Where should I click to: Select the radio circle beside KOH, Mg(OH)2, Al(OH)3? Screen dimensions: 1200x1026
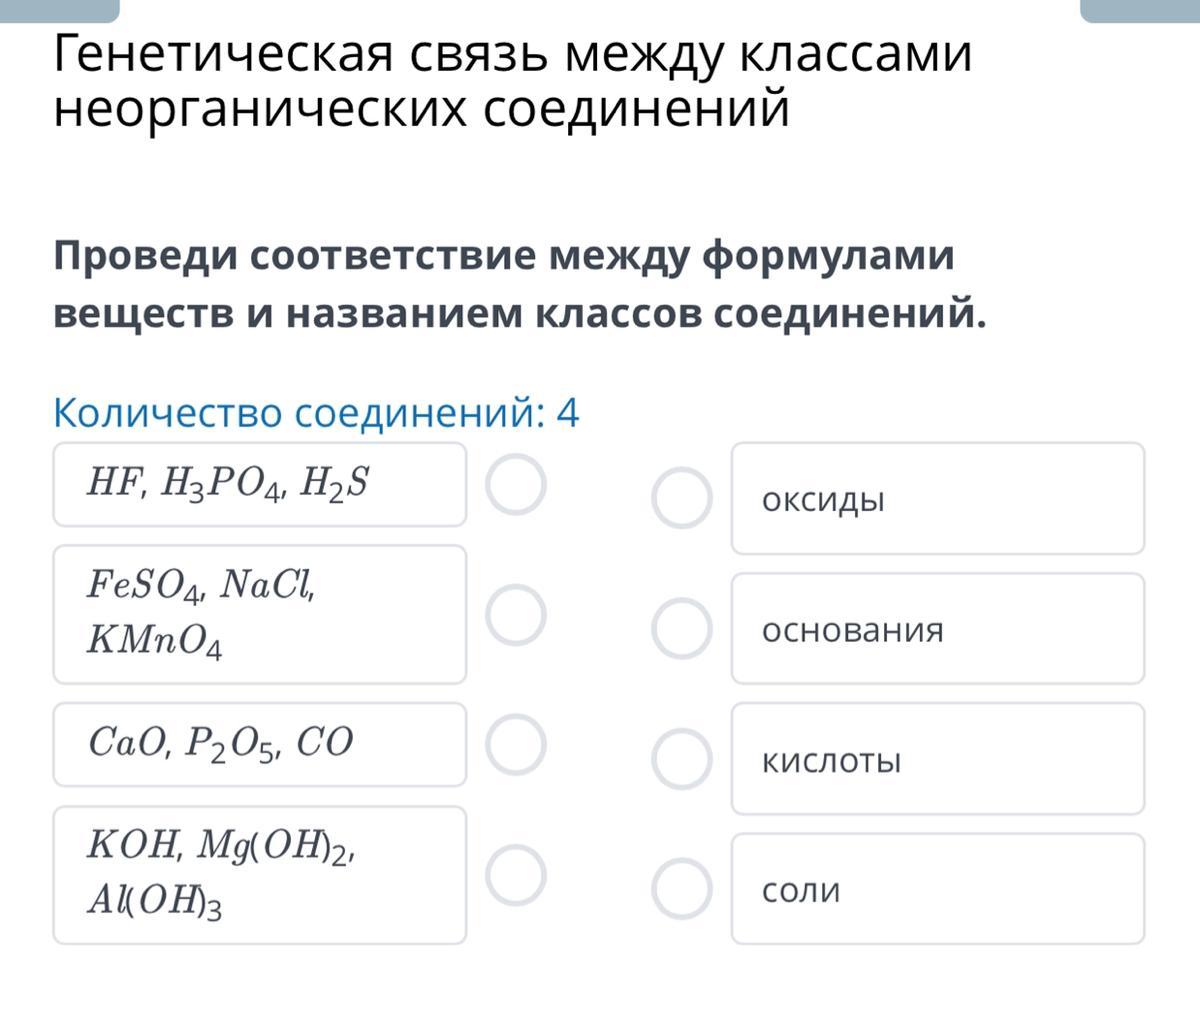[x=516, y=875]
